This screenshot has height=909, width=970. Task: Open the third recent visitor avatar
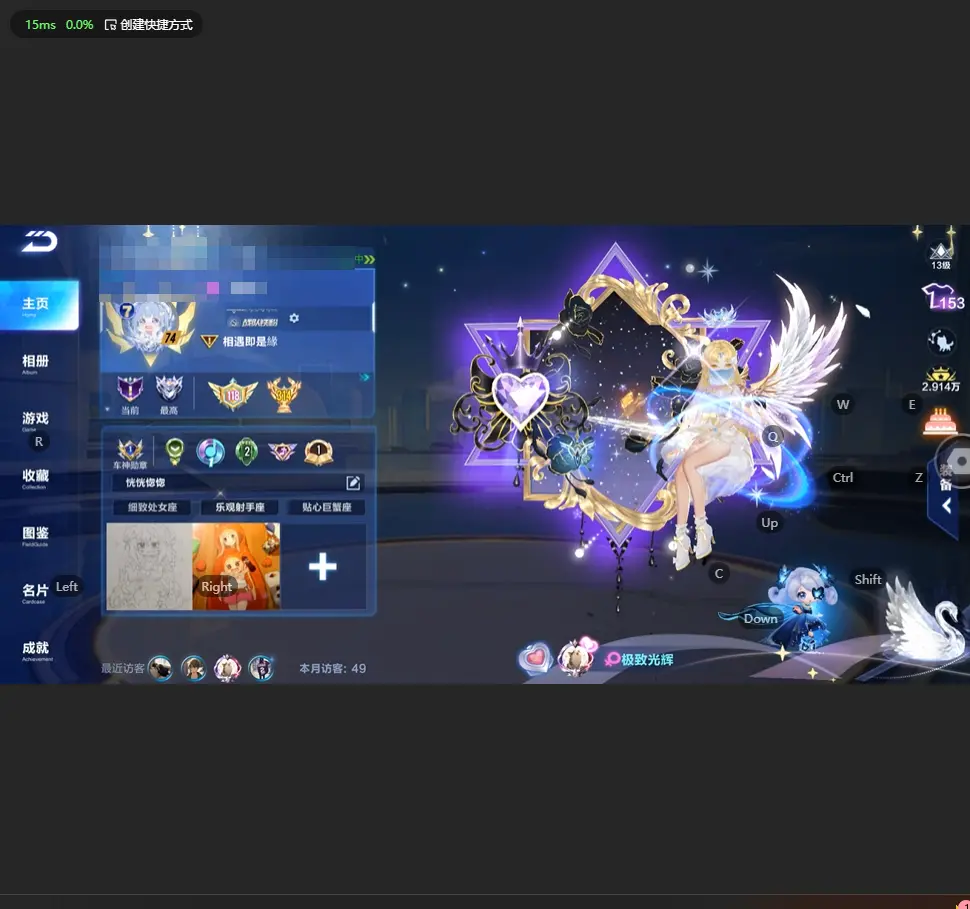coord(227,668)
